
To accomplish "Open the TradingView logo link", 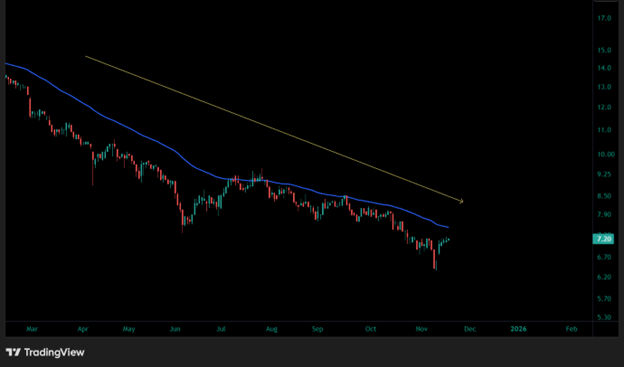I will (45, 352).
